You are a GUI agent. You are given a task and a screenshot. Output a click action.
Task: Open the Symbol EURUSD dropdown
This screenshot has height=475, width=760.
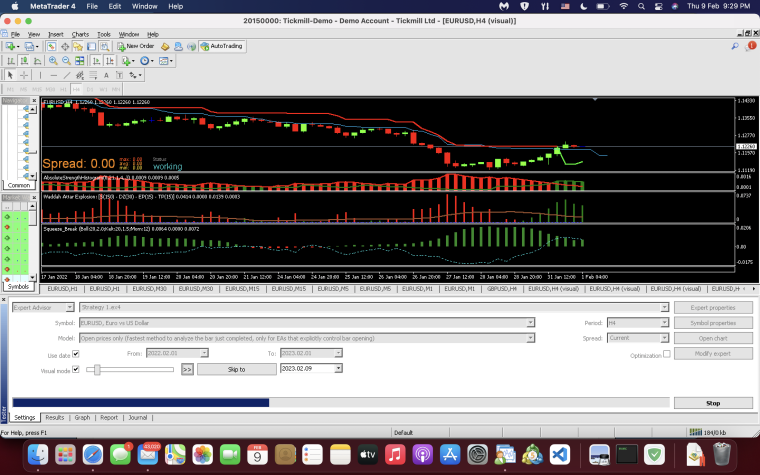(530, 323)
